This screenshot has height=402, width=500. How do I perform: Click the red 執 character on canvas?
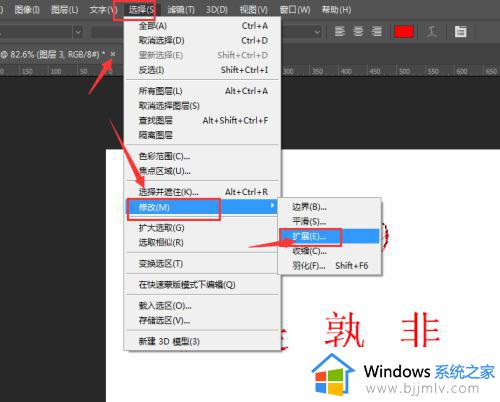pyautogui.click(x=344, y=330)
